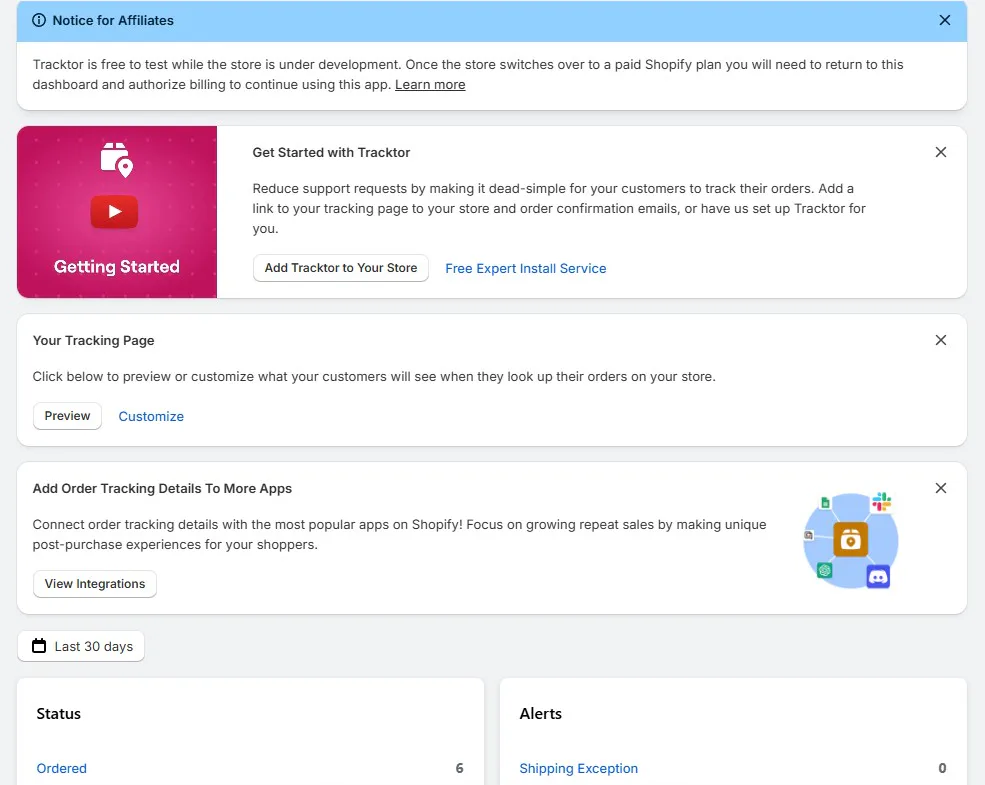Image resolution: width=985 pixels, height=785 pixels.
Task: Close the Get Started with Tracktor card
Action: (x=940, y=152)
